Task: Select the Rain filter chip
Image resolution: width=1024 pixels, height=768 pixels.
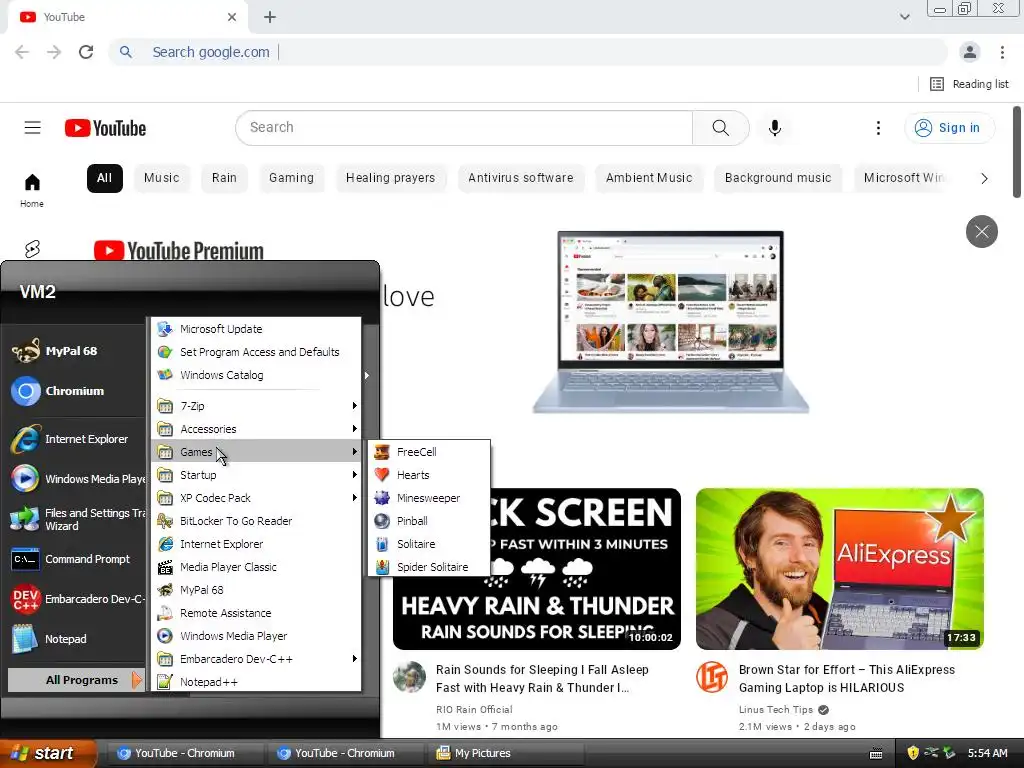Action: (x=224, y=178)
